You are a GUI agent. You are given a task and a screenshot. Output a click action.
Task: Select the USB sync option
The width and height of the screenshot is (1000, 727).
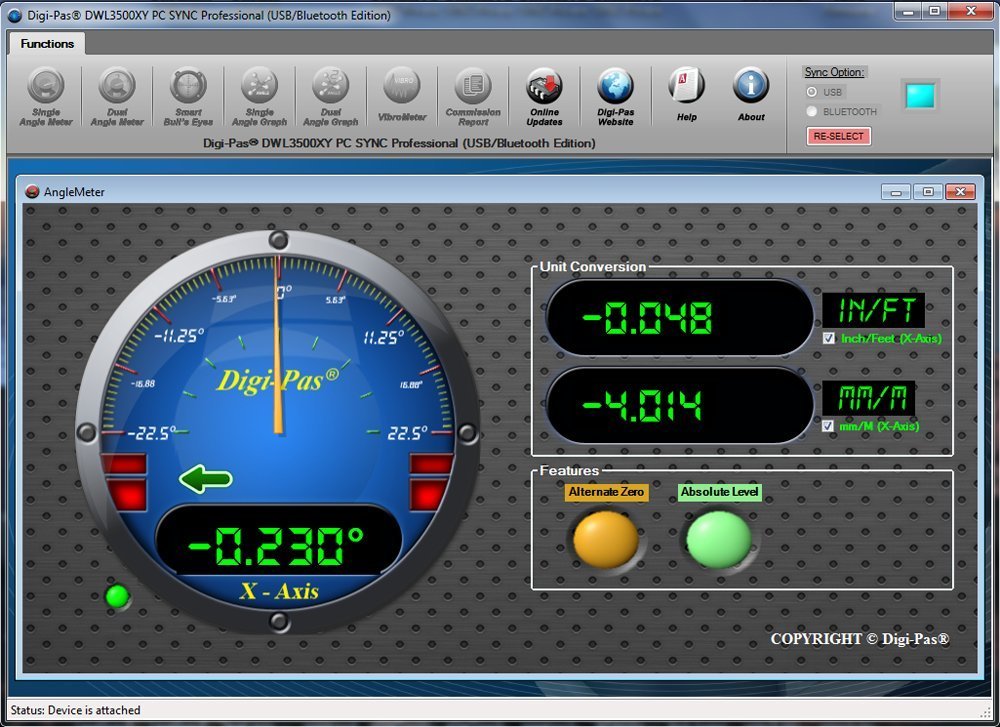[x=812, y=92]
